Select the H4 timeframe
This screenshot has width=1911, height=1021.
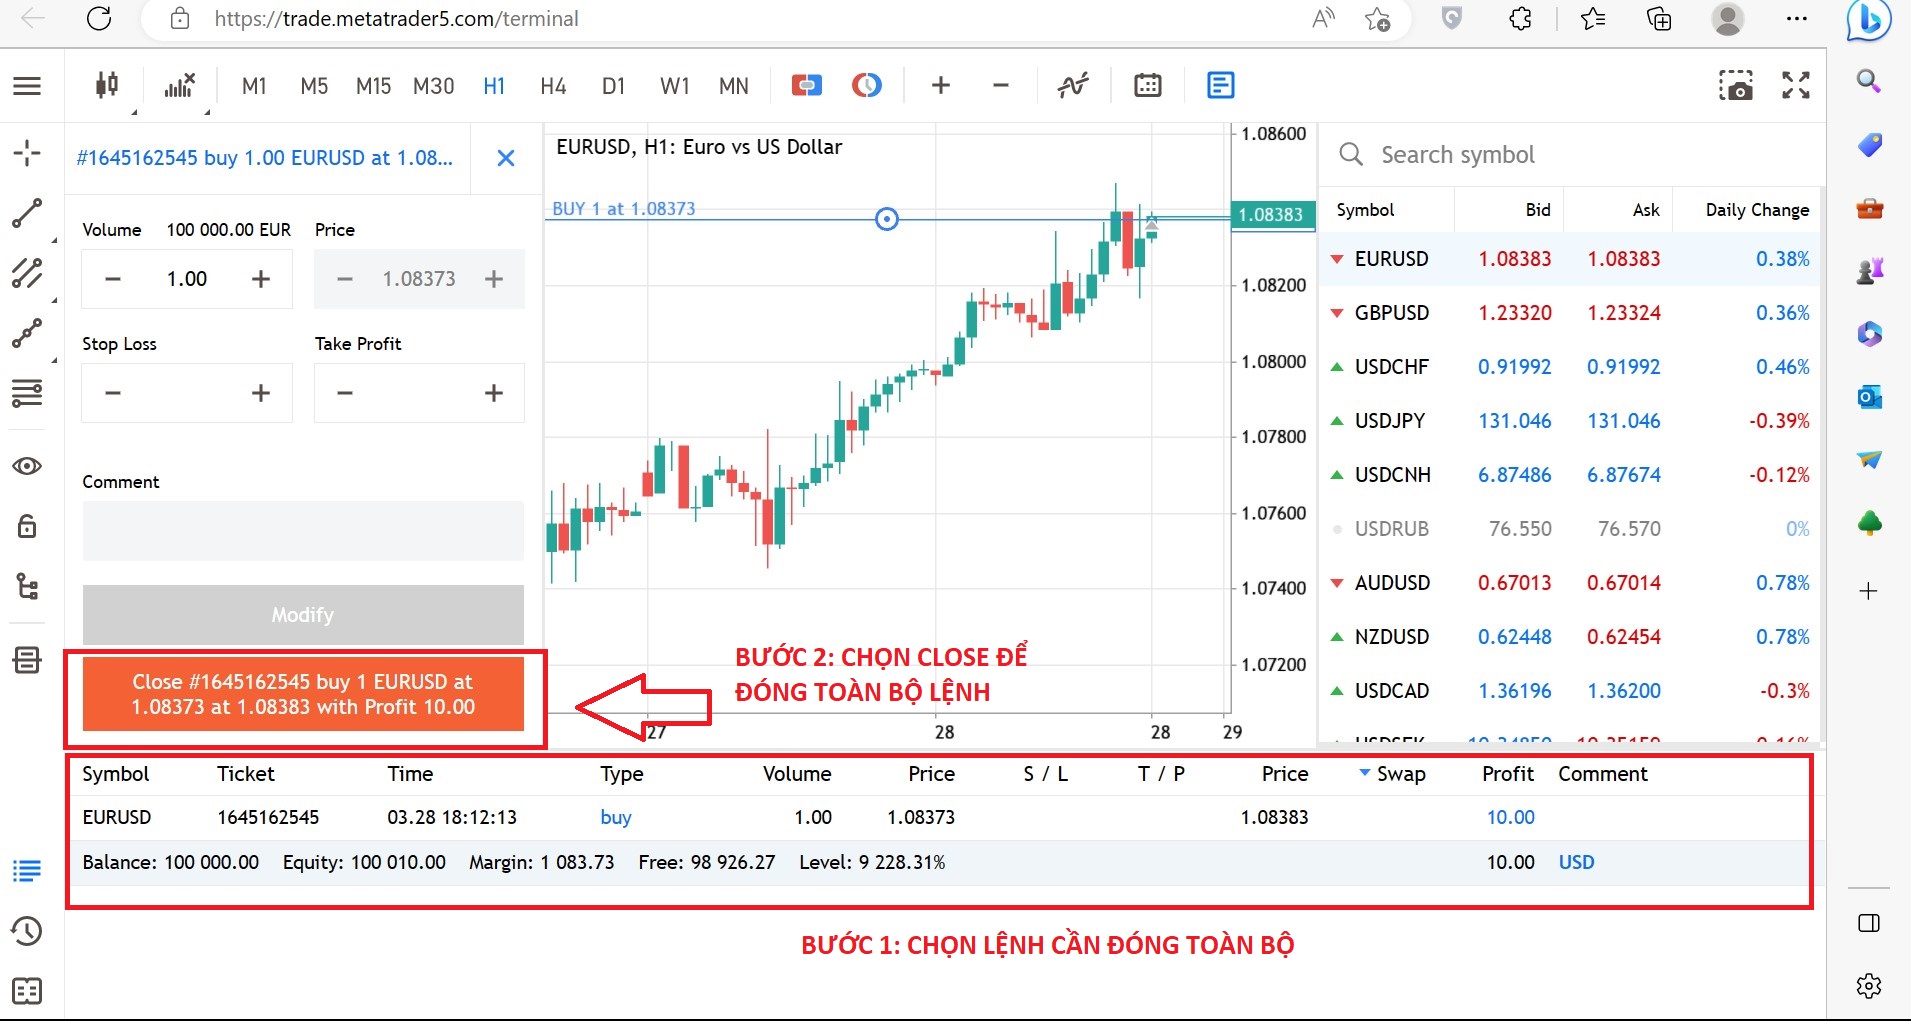[x=553, y=86]
